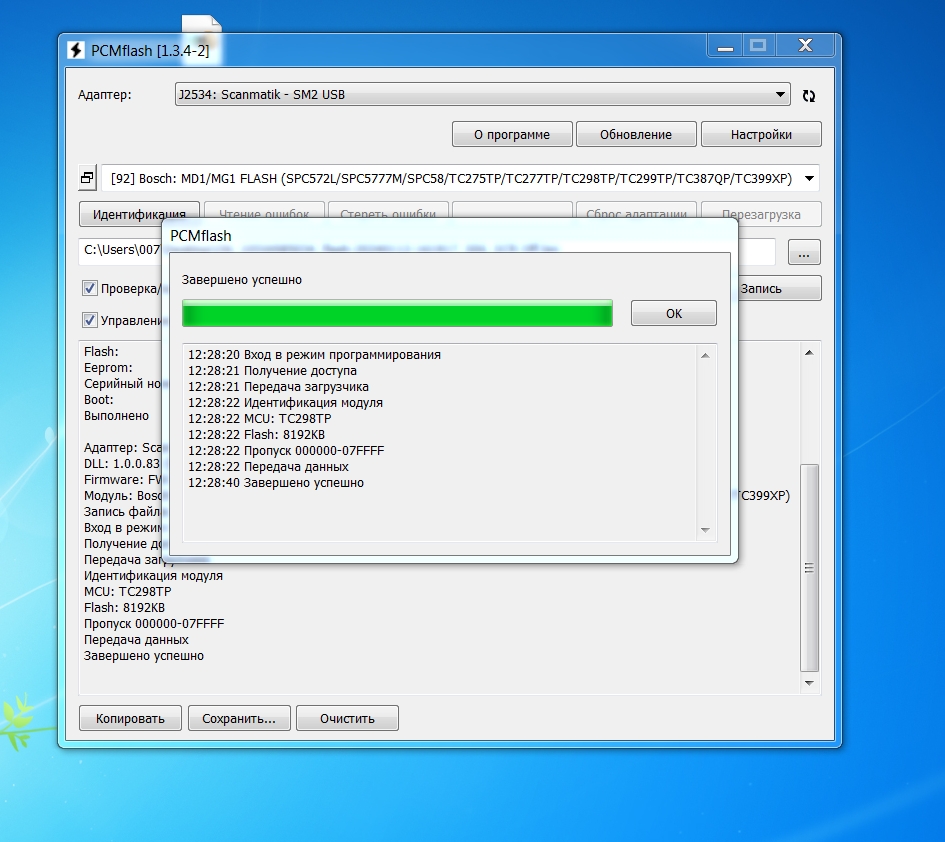This screenshot has height=842, width=945.
Task: Click Копировать to copy the log
Action: (x=131, y=718)
